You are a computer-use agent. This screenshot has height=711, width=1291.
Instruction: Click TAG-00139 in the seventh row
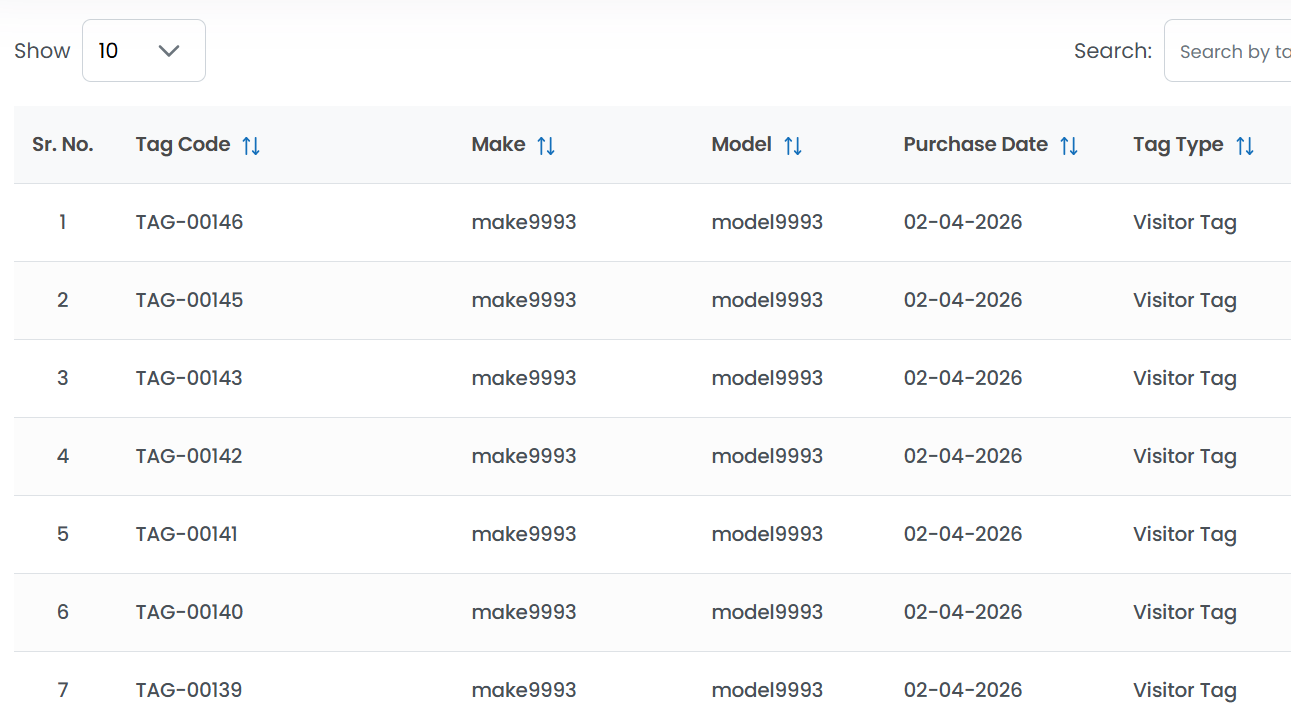189,690
